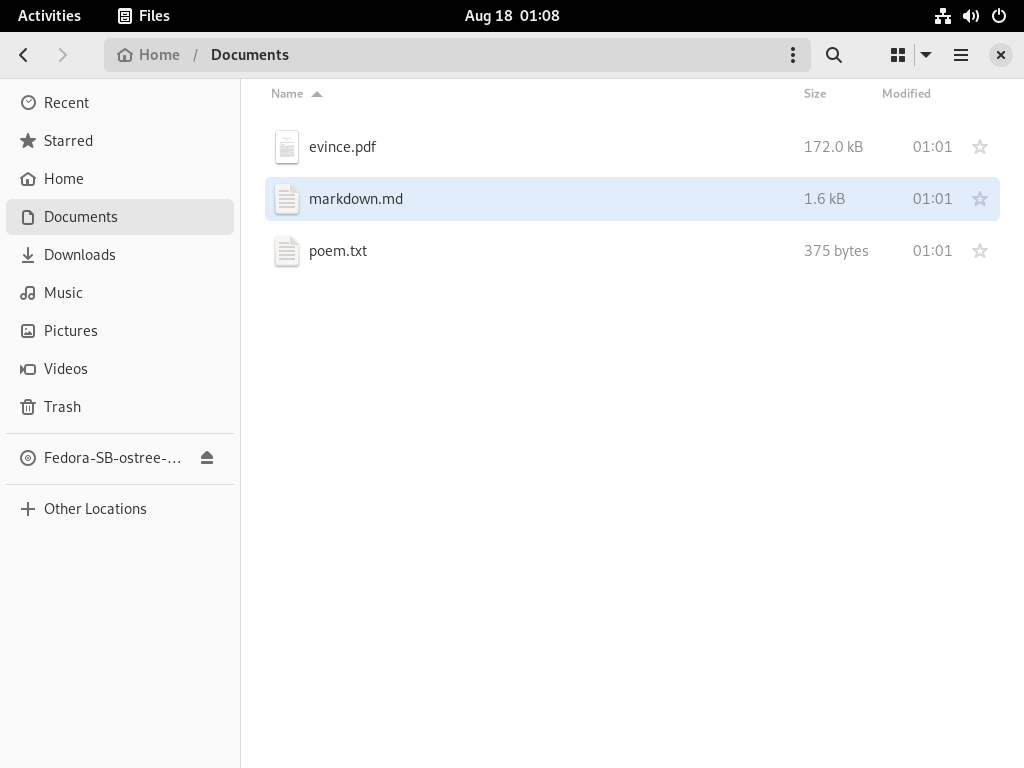Select the poem.txt file name
The image size is (1024, 768).
point(338,251)
